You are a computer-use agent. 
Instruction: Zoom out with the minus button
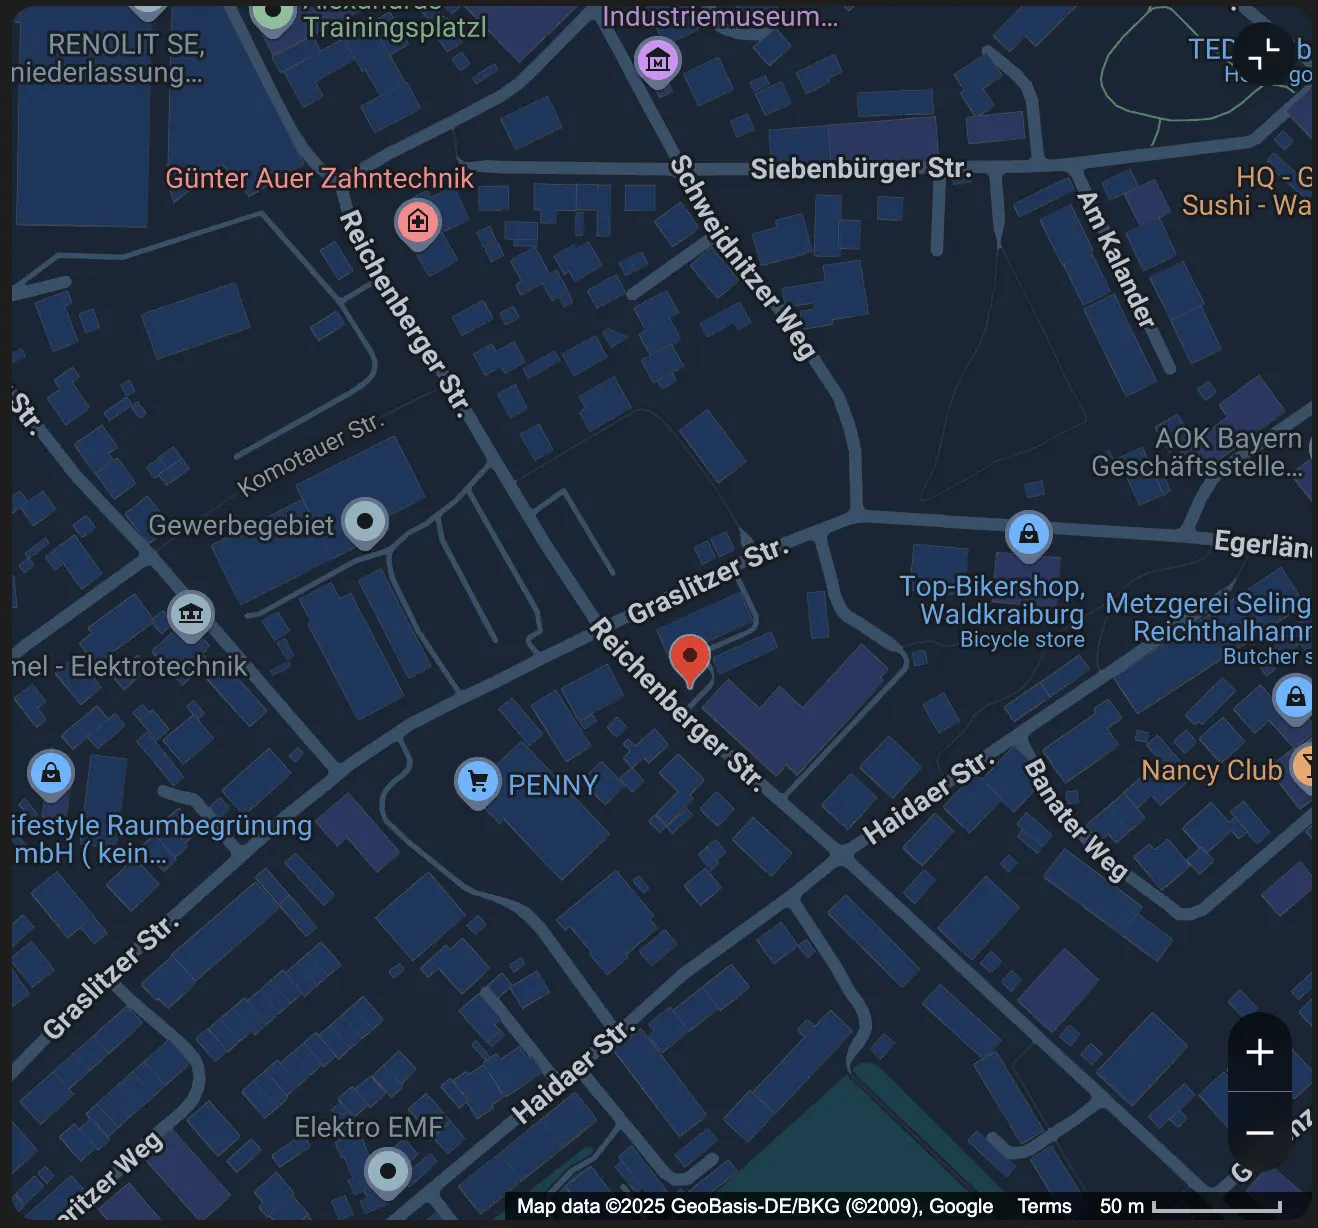click(1260, 1132)
